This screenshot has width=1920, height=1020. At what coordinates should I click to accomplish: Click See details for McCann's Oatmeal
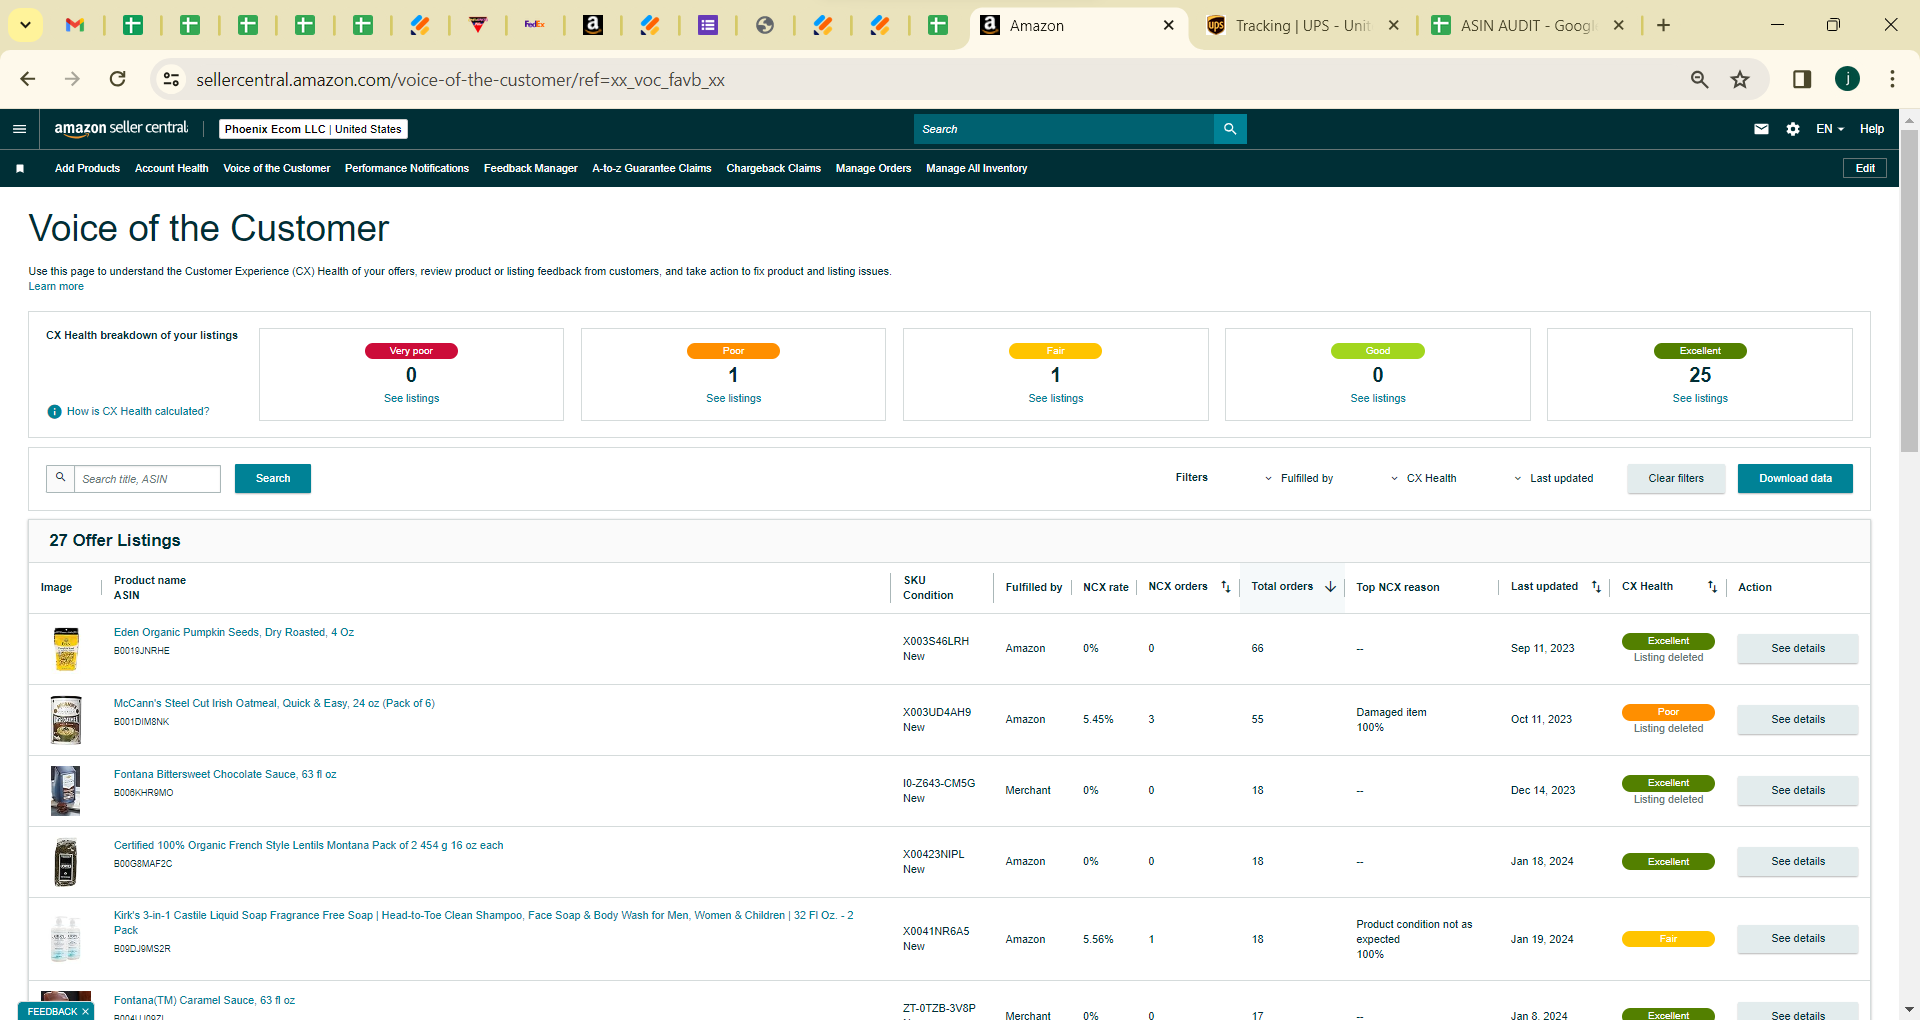click(1798, 720)
